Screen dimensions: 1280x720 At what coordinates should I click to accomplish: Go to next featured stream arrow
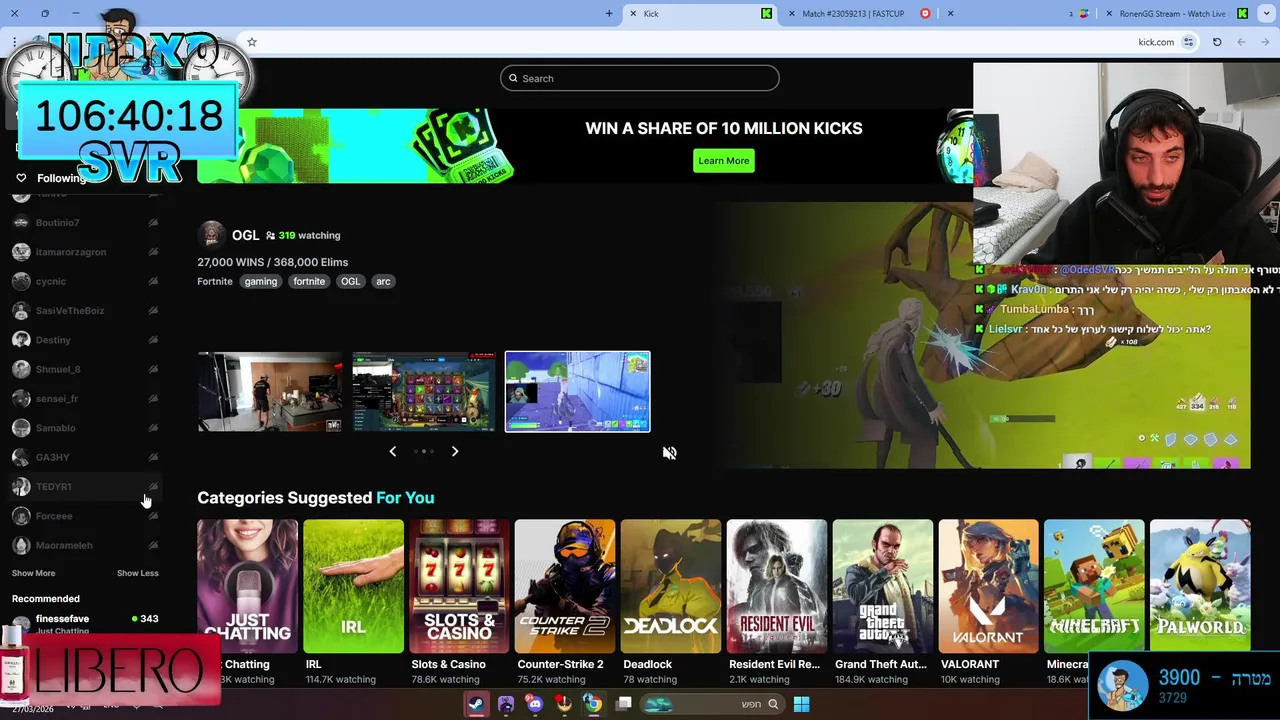455,451
